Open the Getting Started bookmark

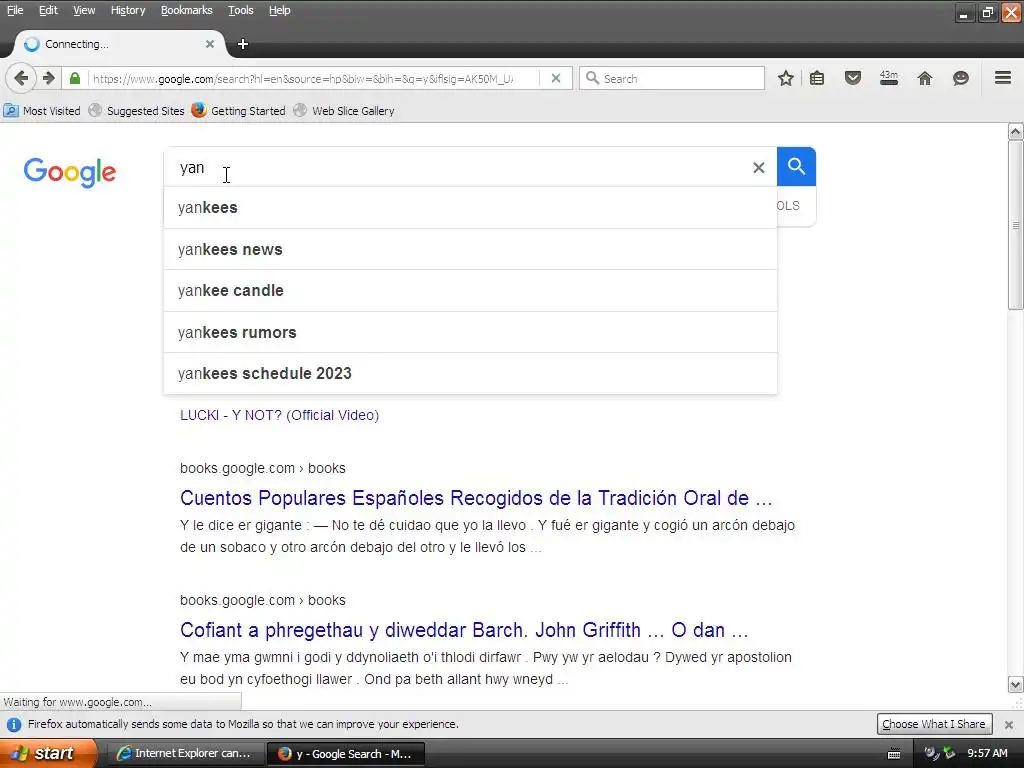coord(238,110)
